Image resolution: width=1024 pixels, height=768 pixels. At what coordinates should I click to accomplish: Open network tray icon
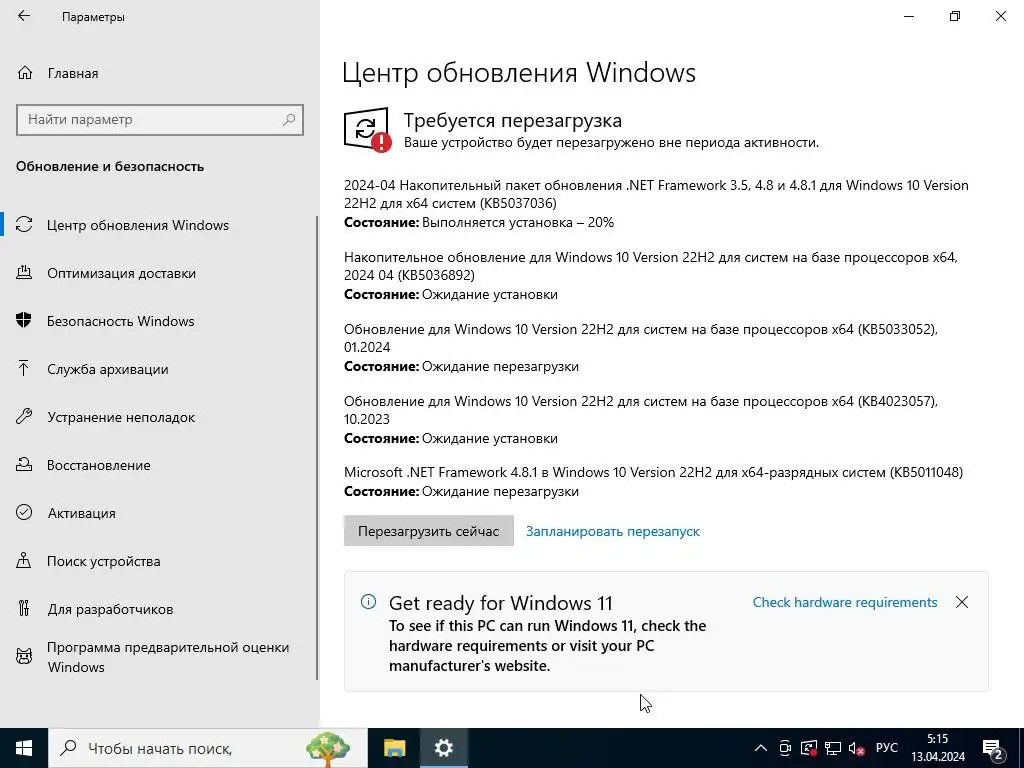click(833, 748)
